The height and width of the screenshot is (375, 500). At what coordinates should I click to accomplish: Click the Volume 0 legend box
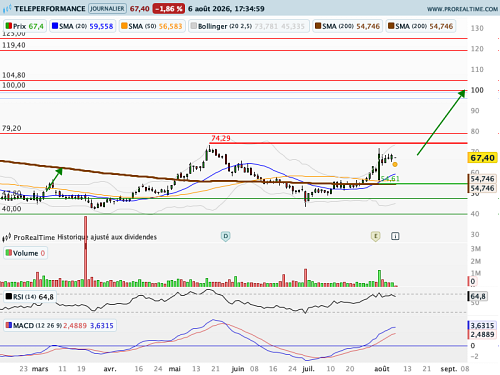click(x=25, y=253)
